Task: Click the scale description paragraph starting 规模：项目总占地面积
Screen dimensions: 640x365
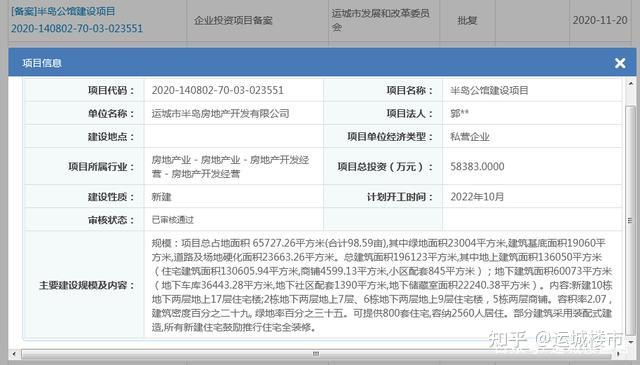Action: coord(382,285)
